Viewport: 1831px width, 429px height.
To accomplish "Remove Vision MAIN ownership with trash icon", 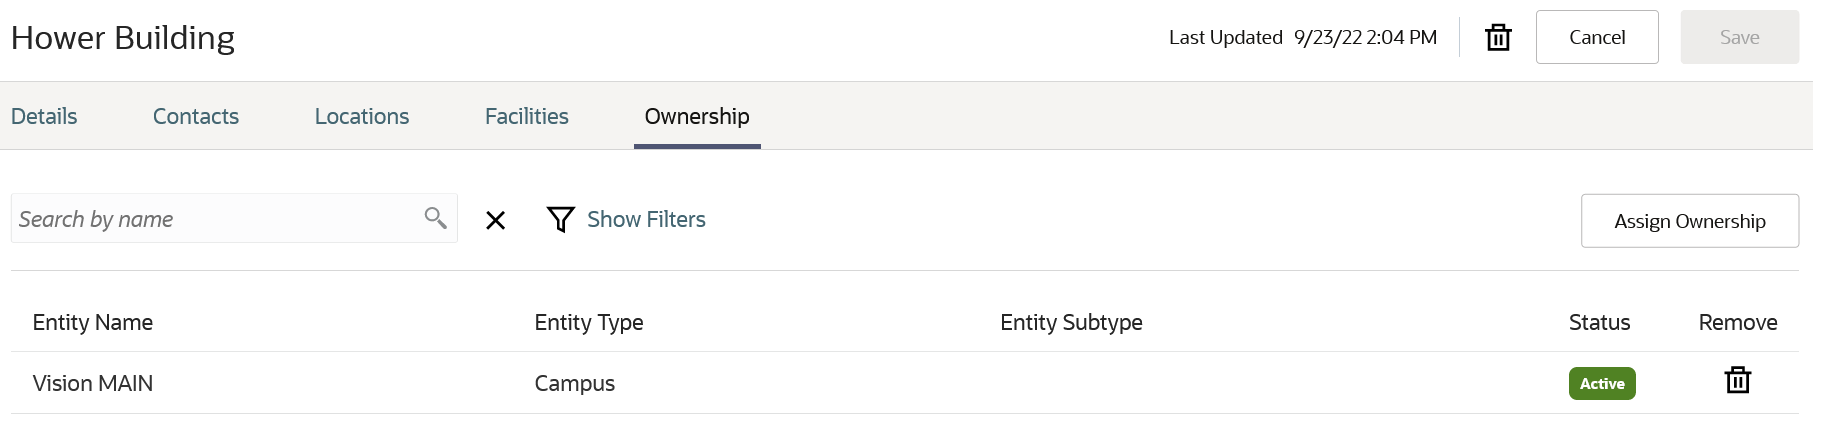I will coord(1737,381).
